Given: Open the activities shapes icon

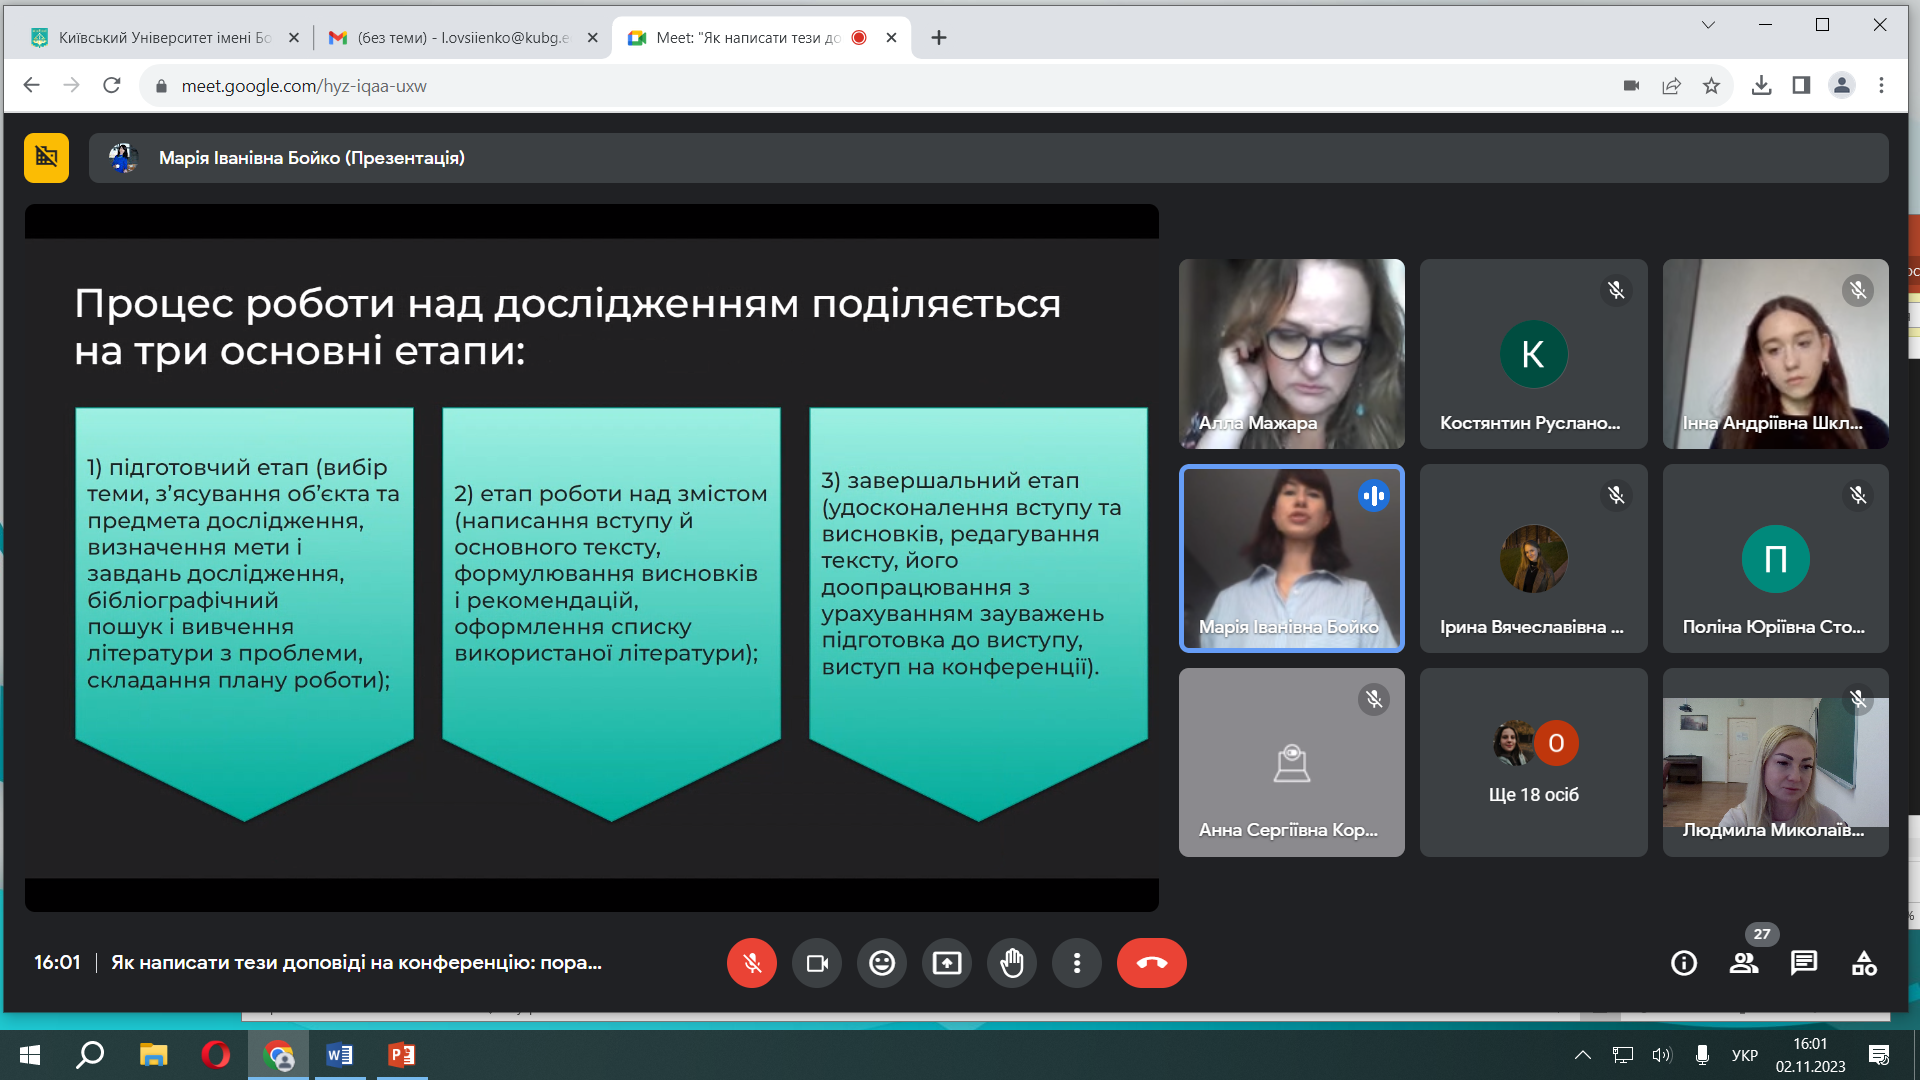Looking at the screenshot, I should tap(1864, 963).
